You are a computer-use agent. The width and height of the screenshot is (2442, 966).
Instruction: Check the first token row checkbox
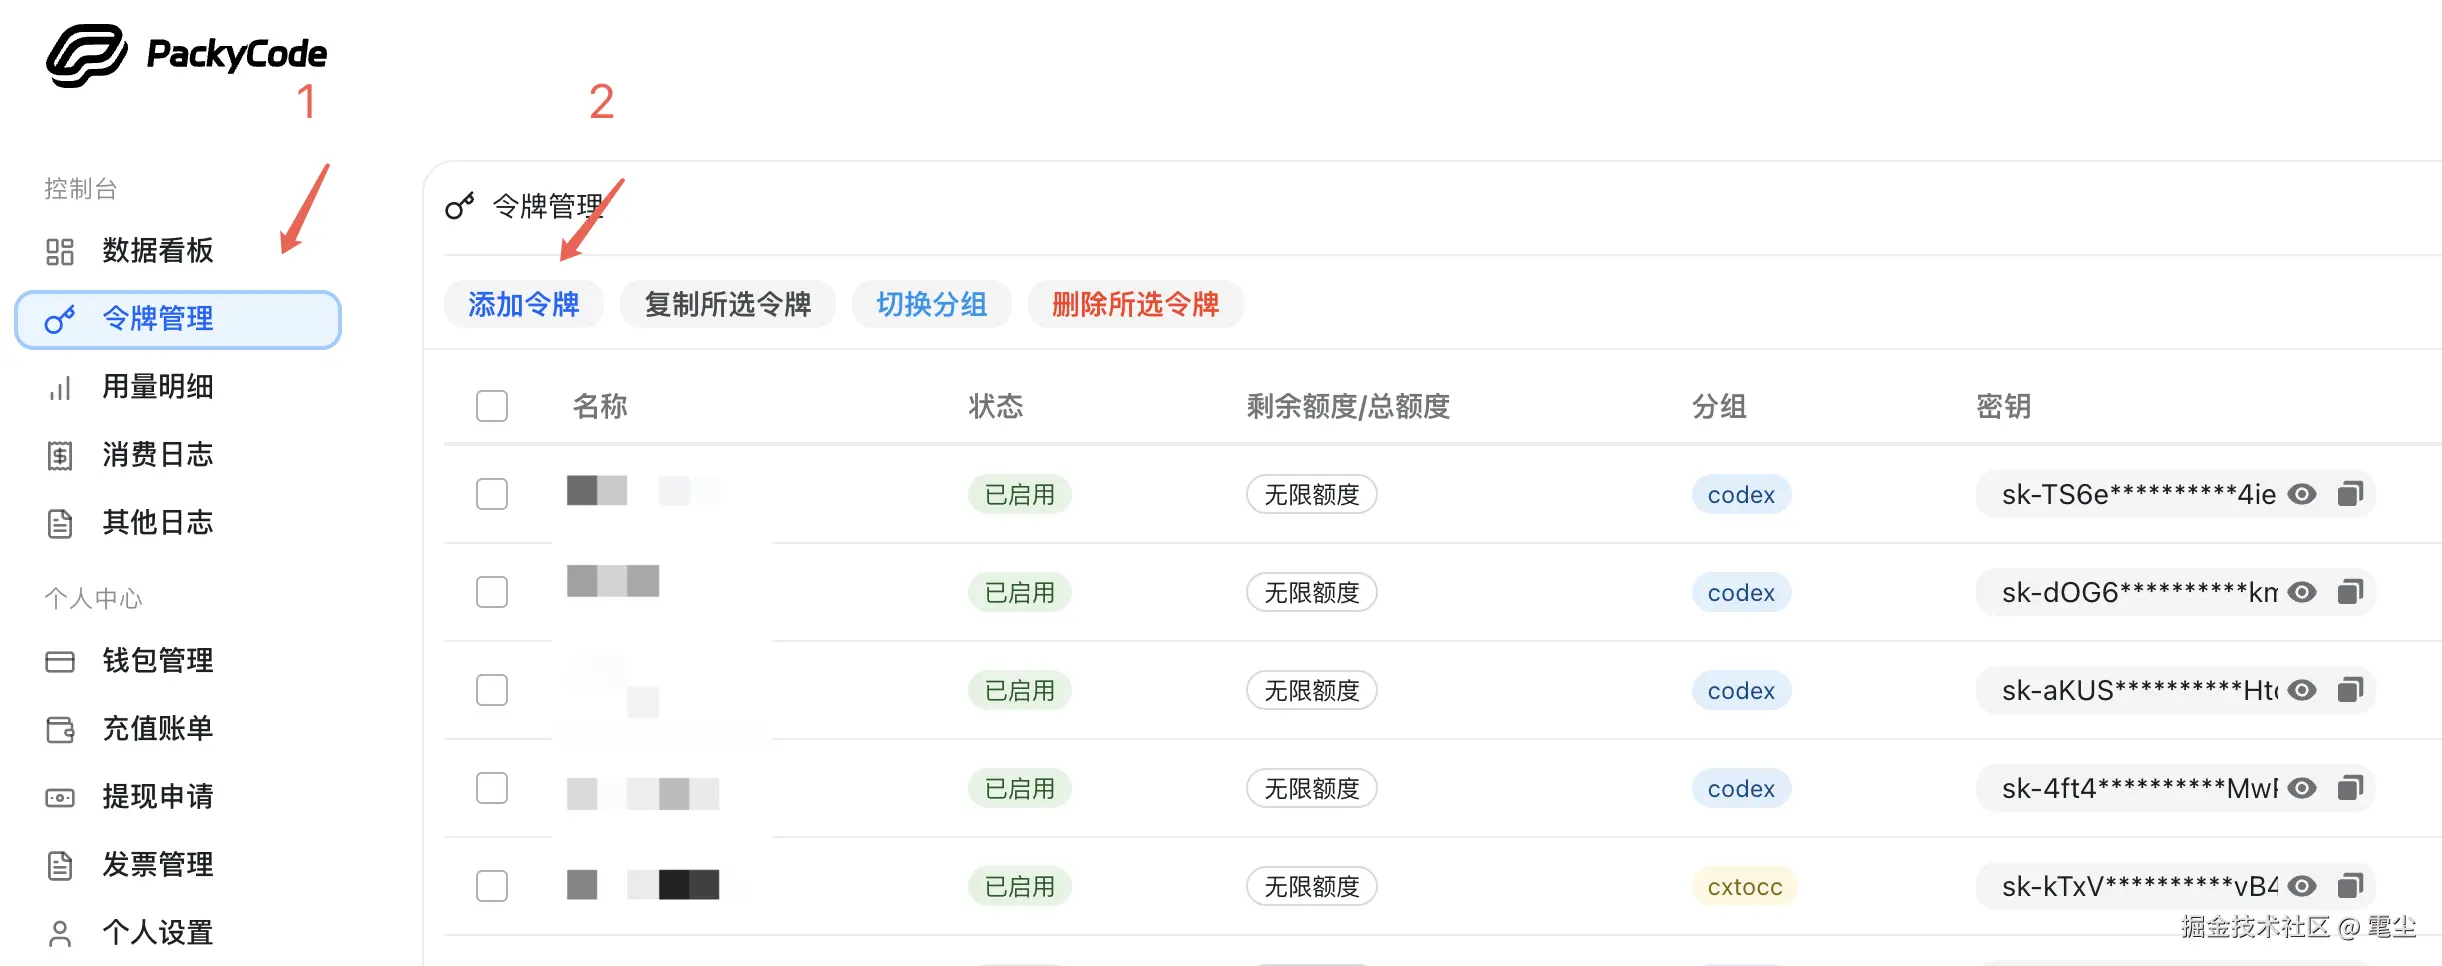coord(492,494)
